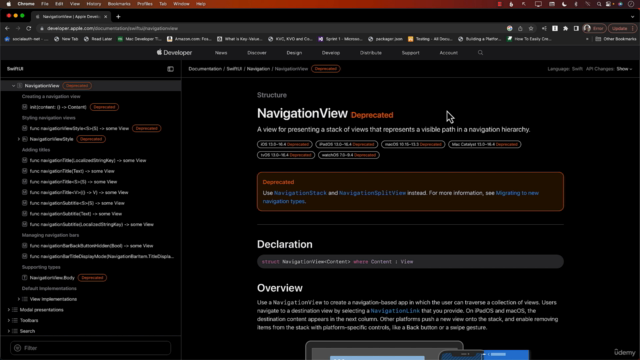Open Develop section link

pos(331,53)
